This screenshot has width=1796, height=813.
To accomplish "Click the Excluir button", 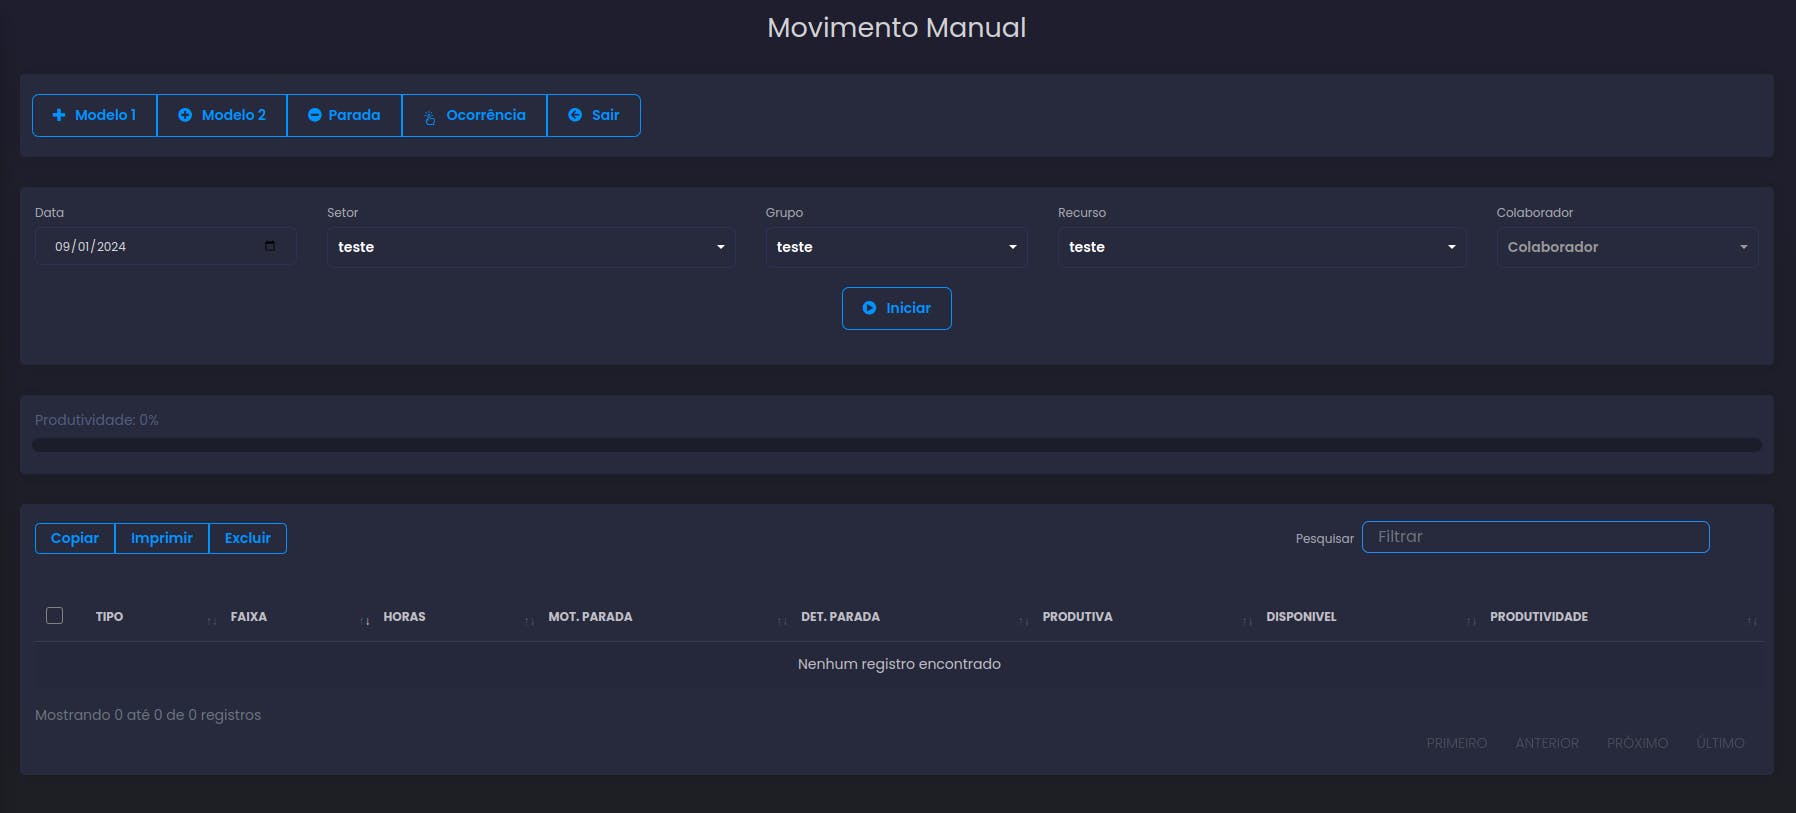I will 248,538.
